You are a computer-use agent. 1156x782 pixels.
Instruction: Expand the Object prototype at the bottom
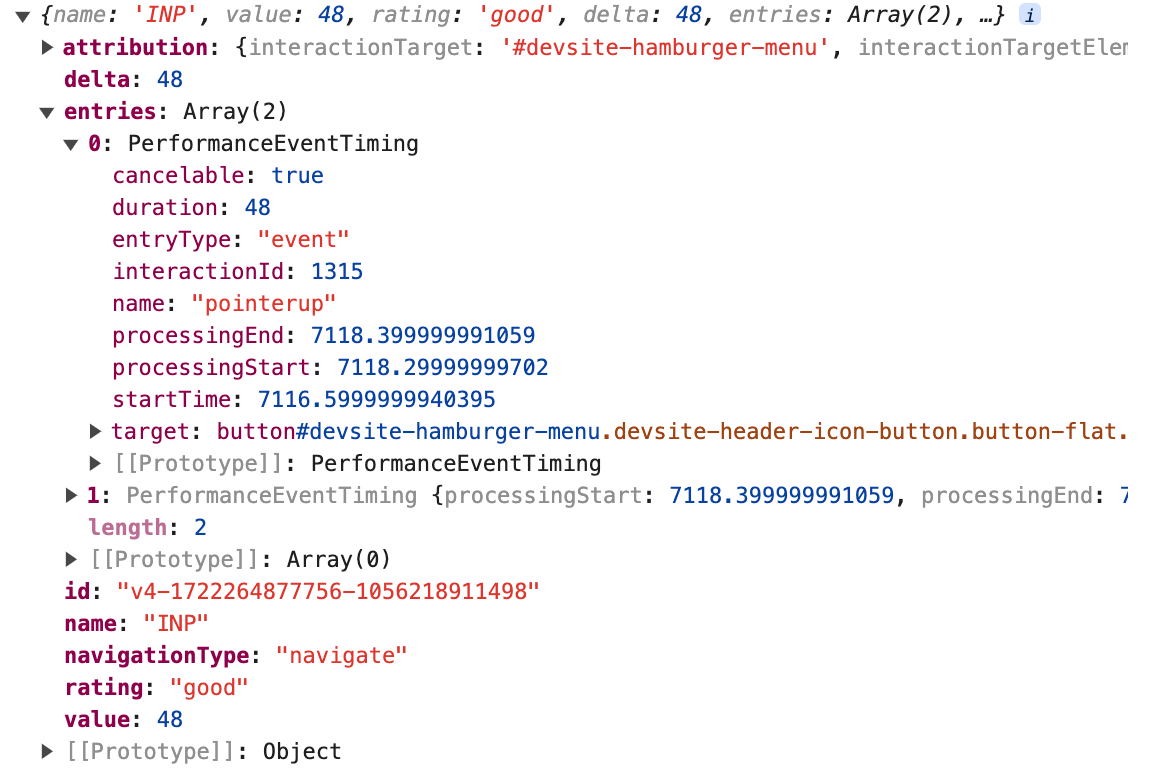coord(47,751)
